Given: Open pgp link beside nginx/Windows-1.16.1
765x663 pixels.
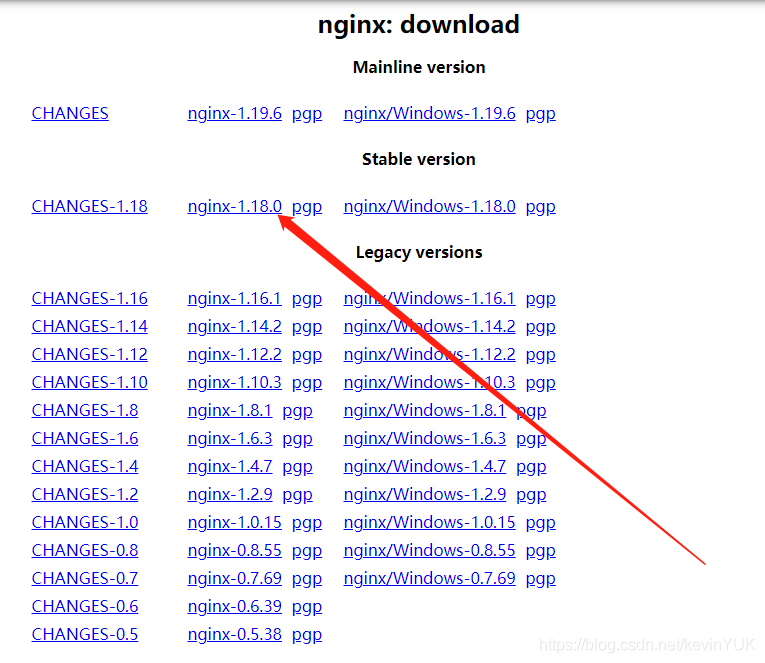Looking at the screenshot, I should 541,300.
